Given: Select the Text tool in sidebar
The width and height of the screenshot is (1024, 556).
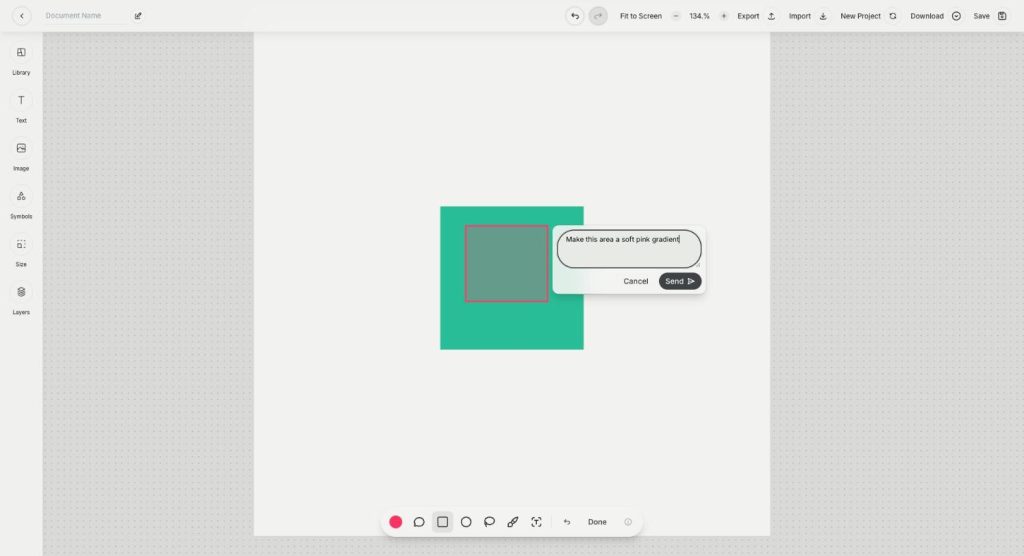Looking at the screenshot, I should (21, 108).
